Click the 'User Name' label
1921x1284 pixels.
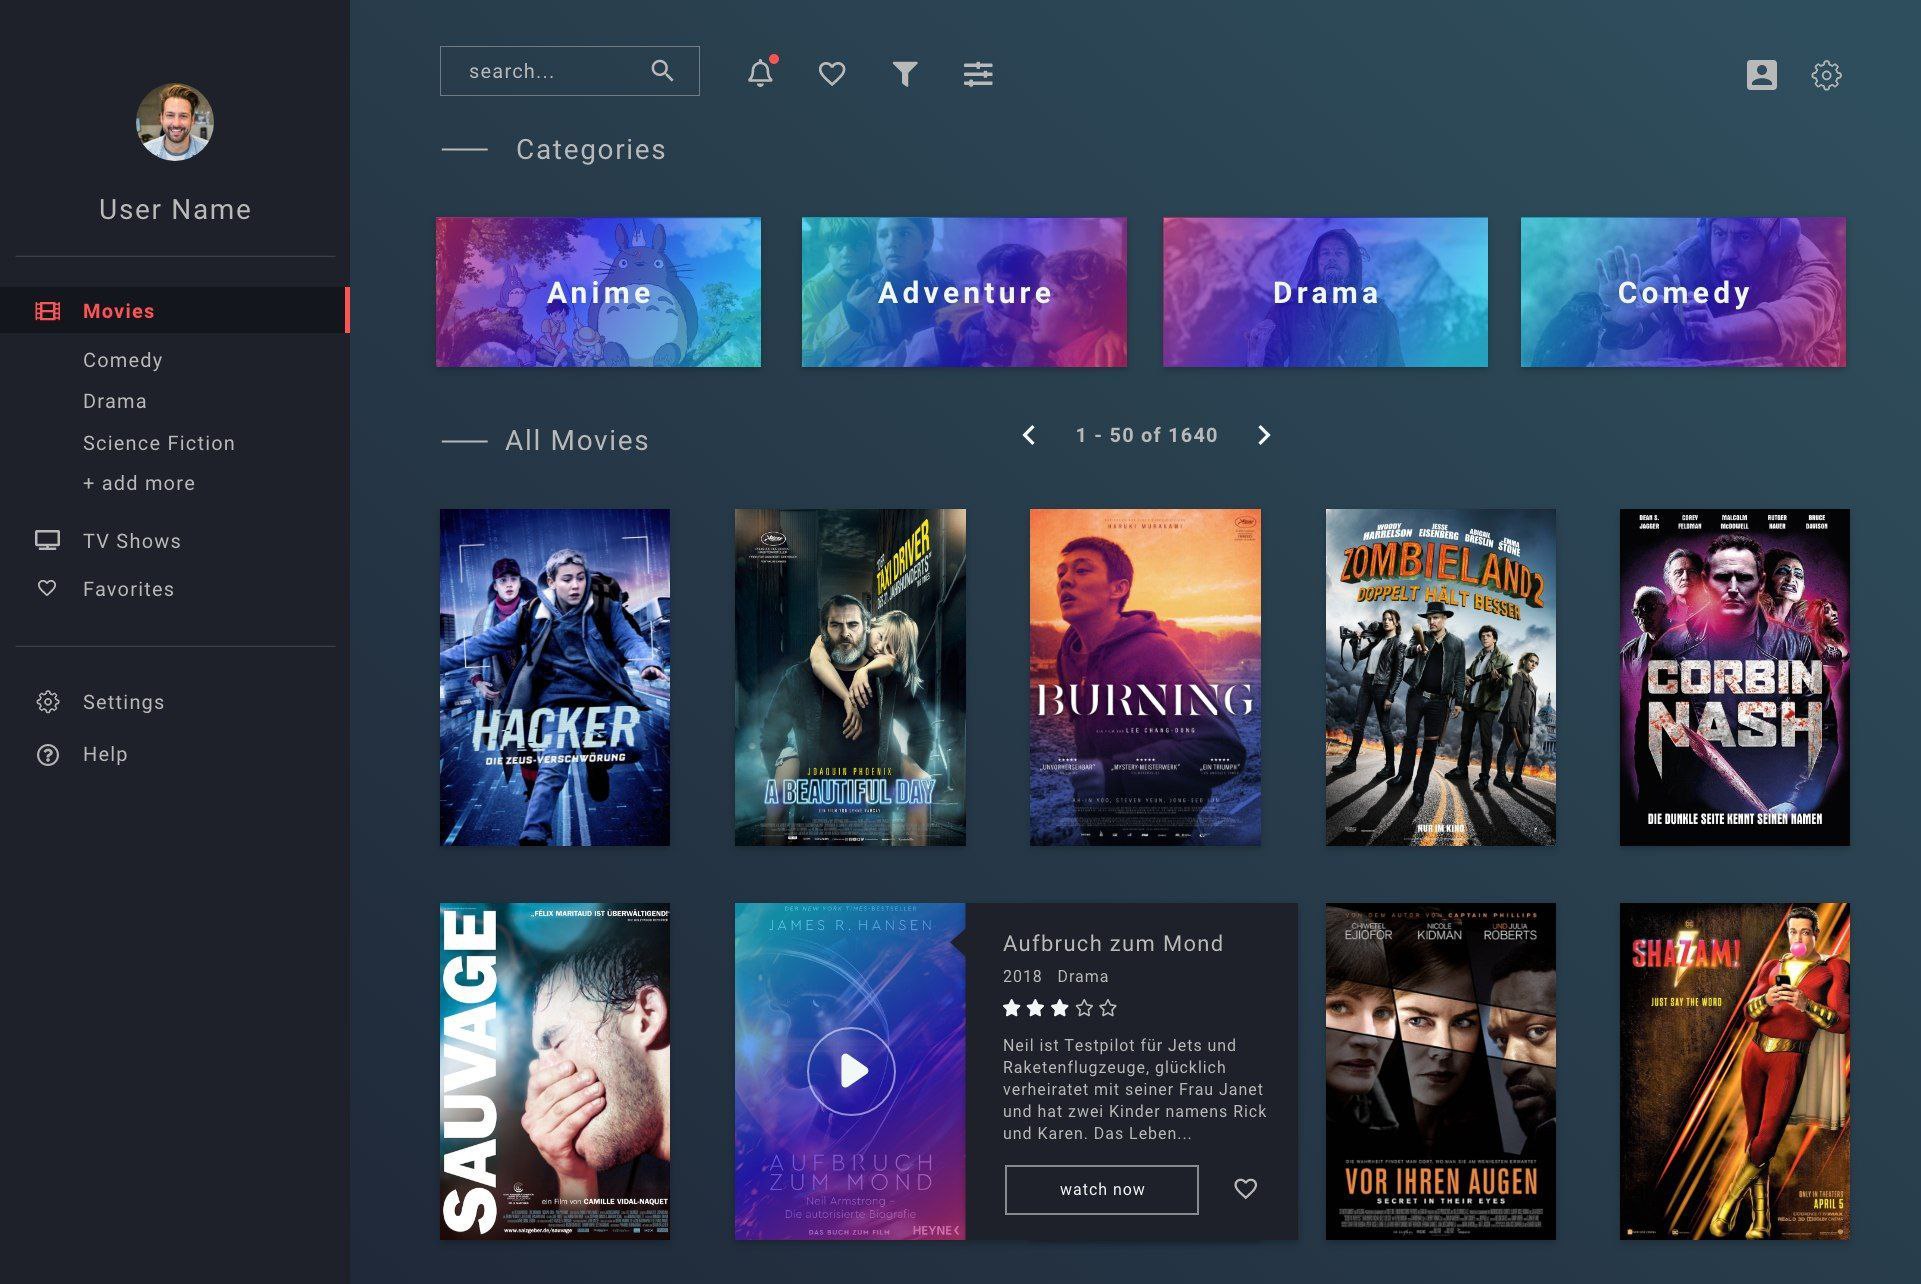pos(175,209)
